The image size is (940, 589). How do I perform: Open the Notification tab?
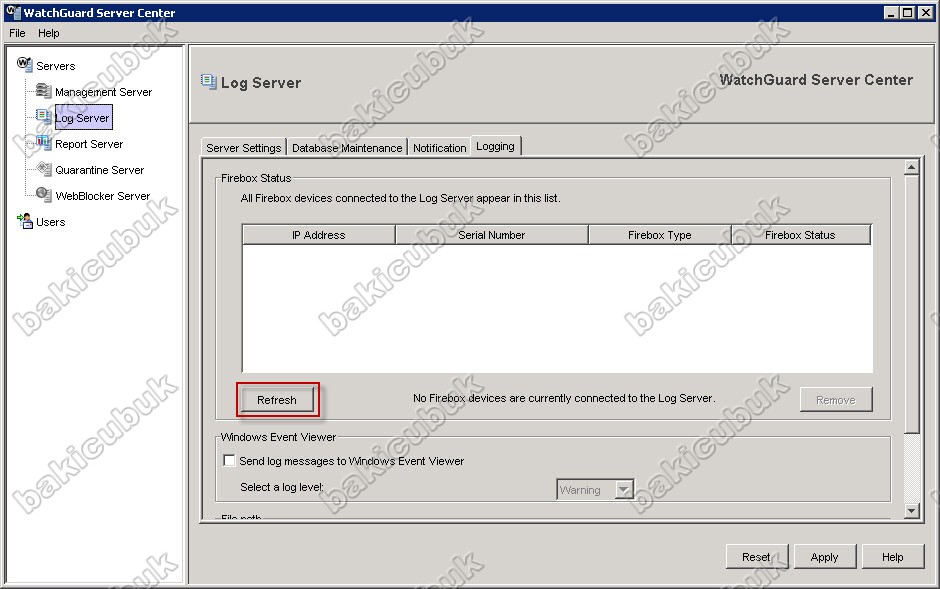(x=439, y=147)
